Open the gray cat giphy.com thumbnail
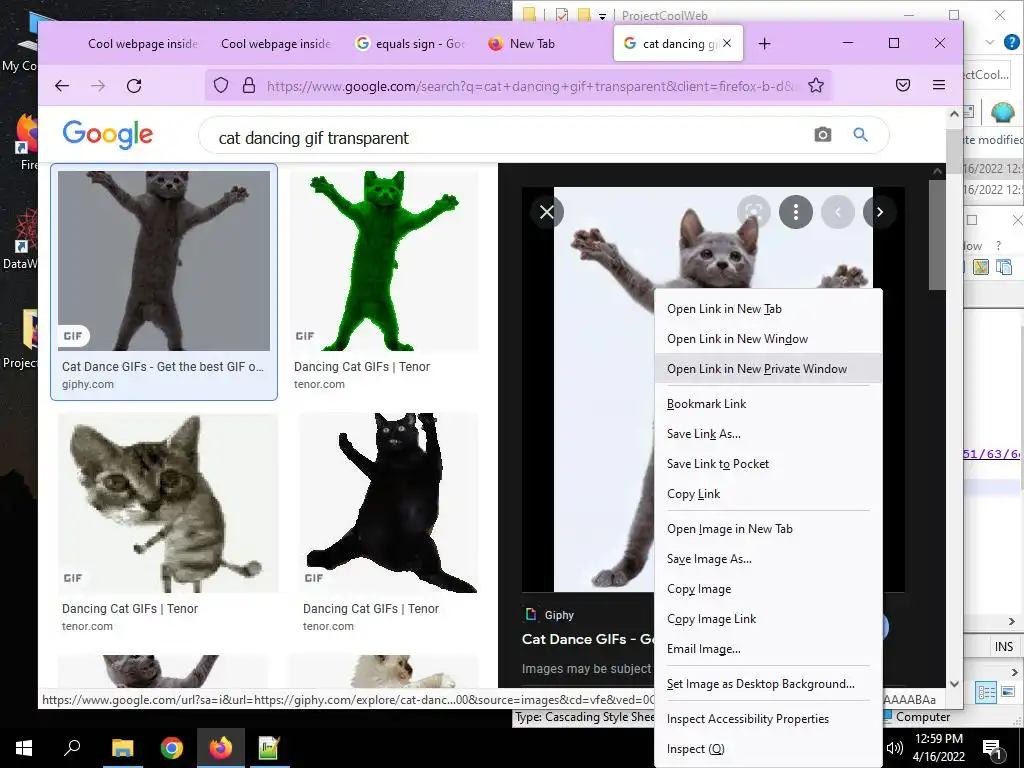1024x768 pixels. pos(164,261)
